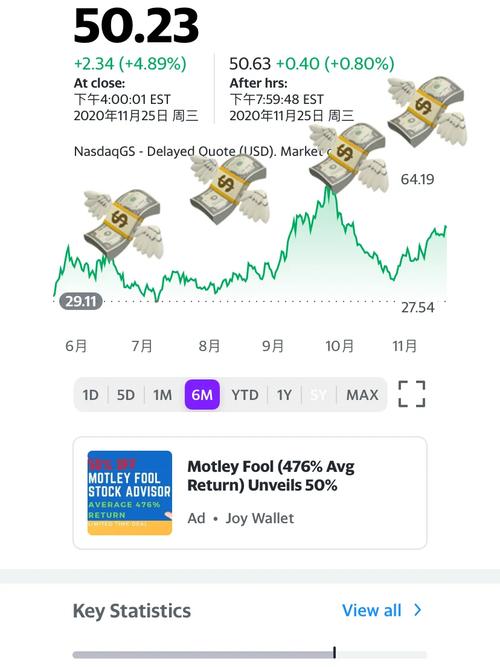Viewport: 500px width, 667px height.
Task: Switch chart to YTD range
Action: pos(245,395)
